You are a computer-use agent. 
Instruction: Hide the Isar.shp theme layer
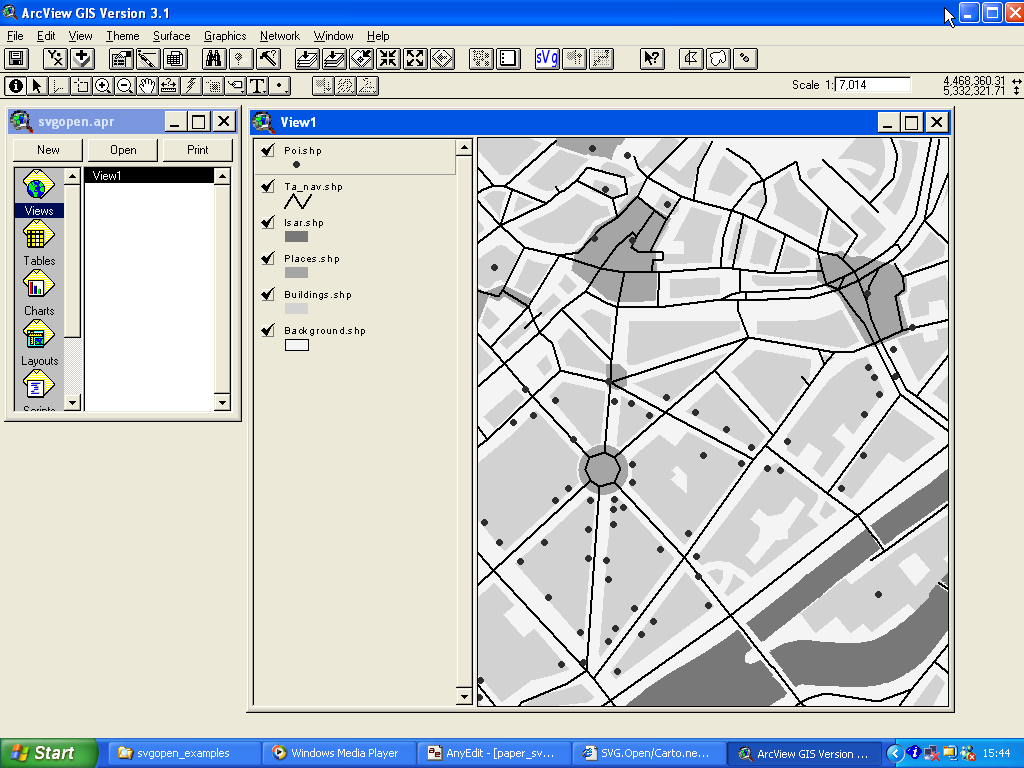[x=267, y=223]
